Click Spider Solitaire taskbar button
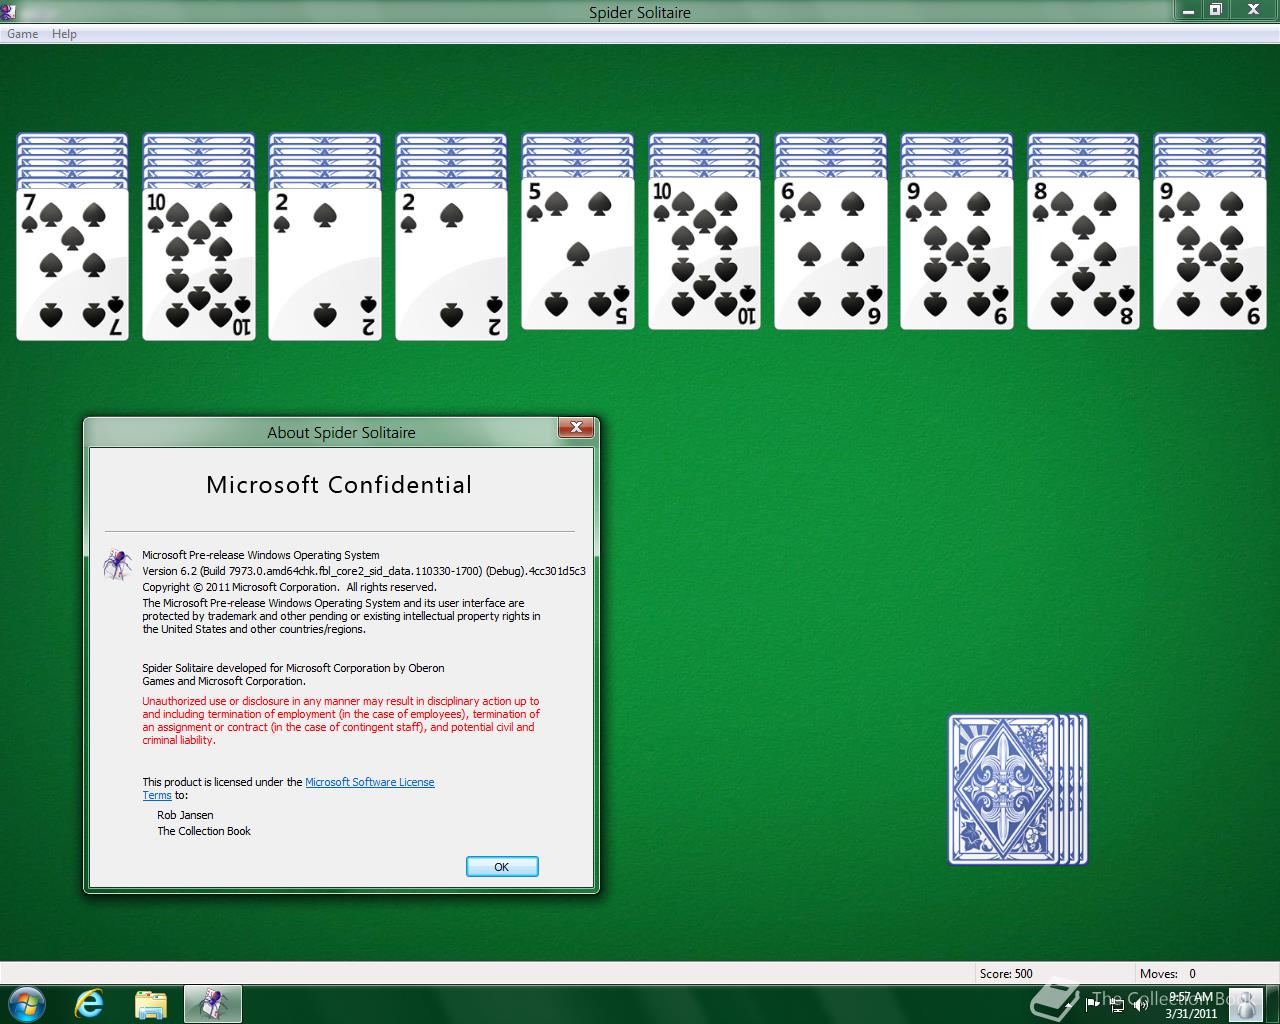The height and width of the screenshot is (1024, 1280). [x=213, y=1004]
